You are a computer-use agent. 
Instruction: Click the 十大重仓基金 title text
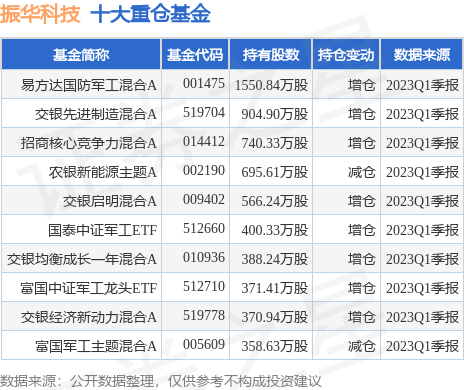click(150, 14)
